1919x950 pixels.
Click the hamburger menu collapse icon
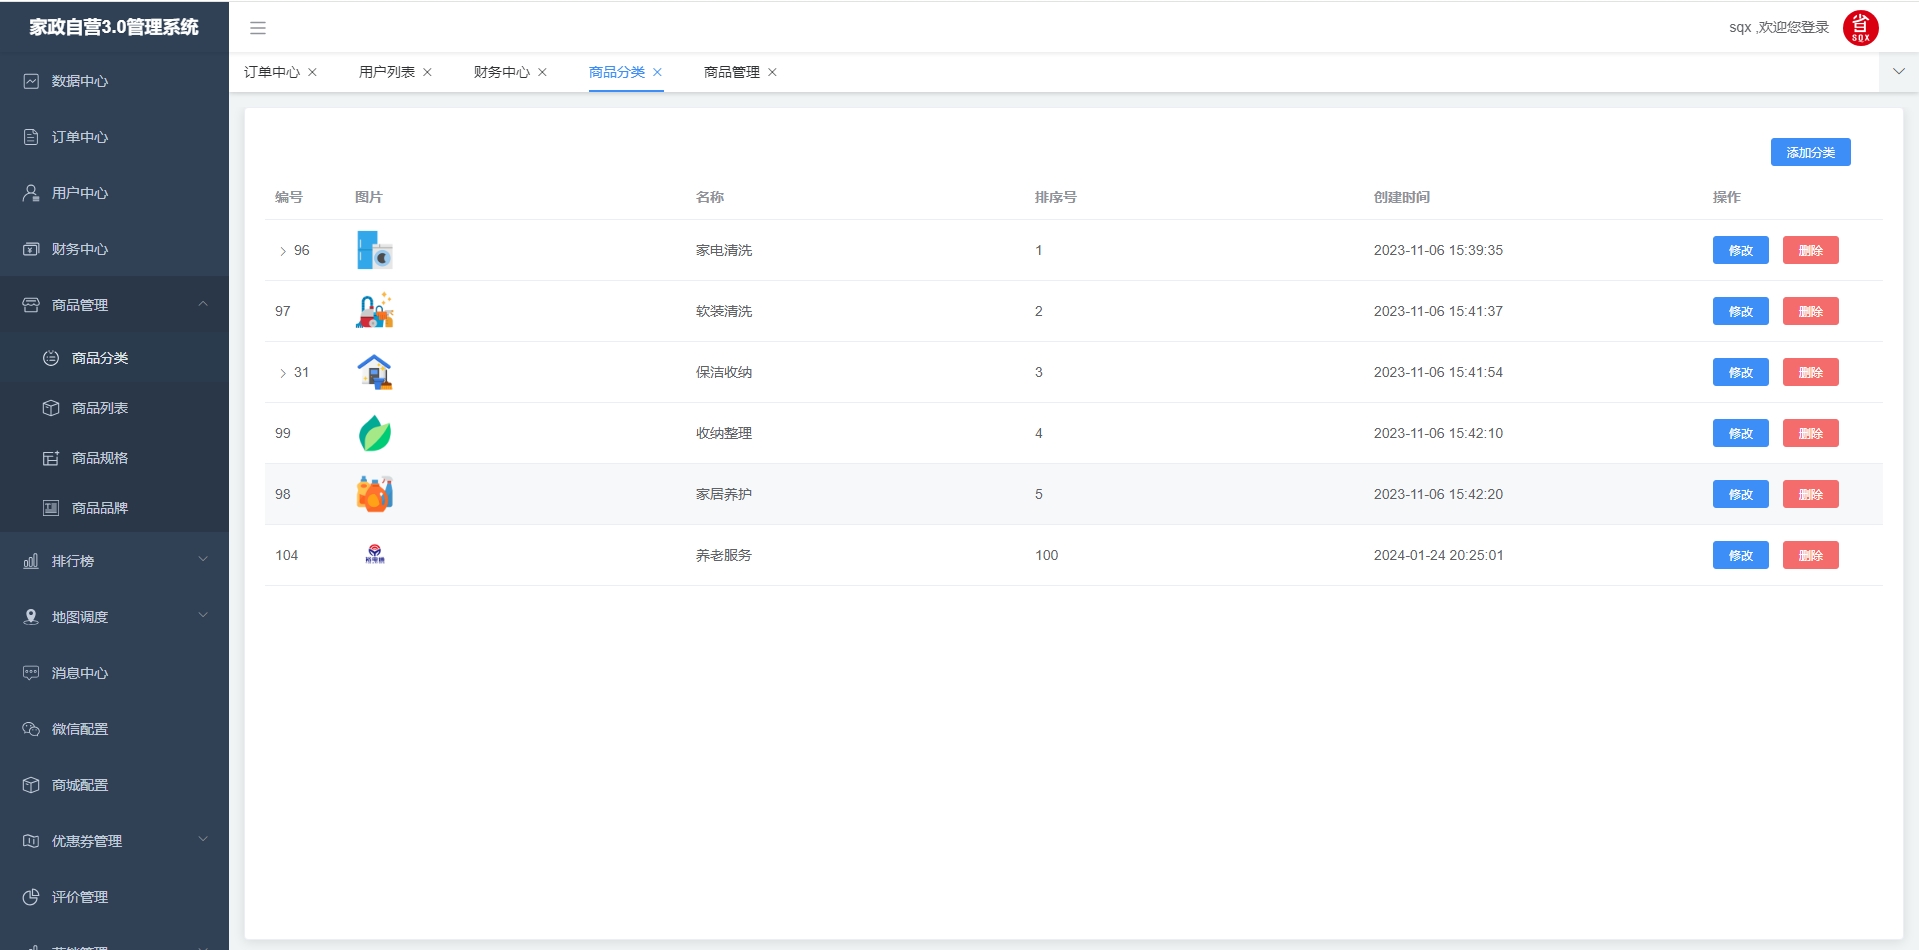point(258,28)
